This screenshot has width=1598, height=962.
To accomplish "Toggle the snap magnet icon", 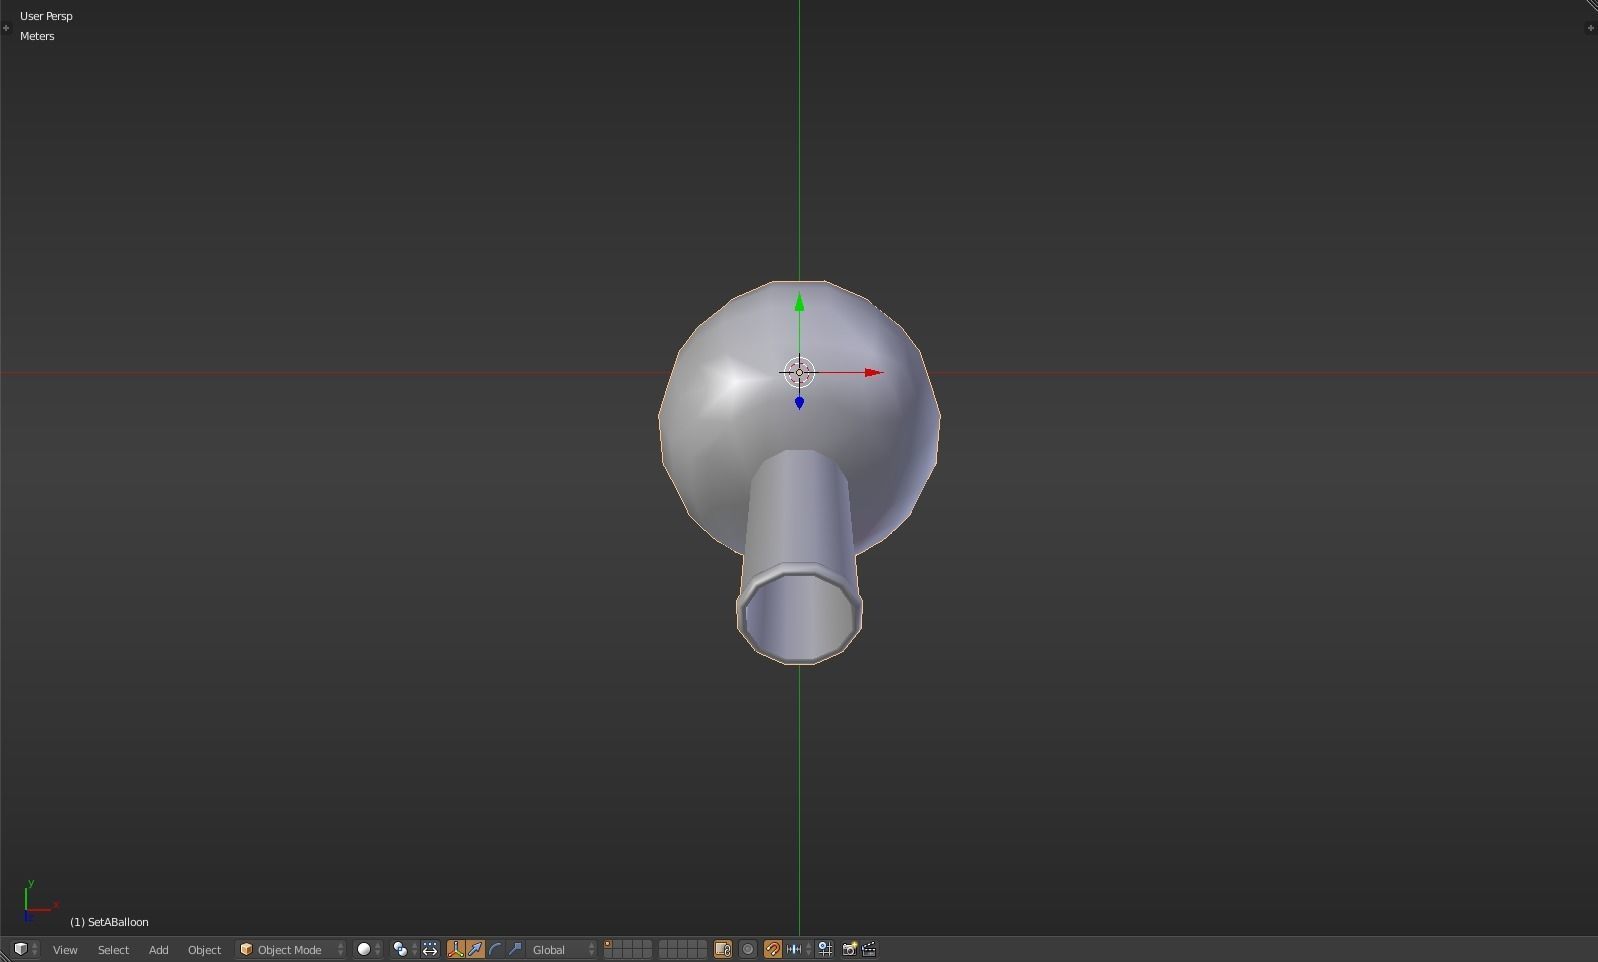I will tap(773, 950).
